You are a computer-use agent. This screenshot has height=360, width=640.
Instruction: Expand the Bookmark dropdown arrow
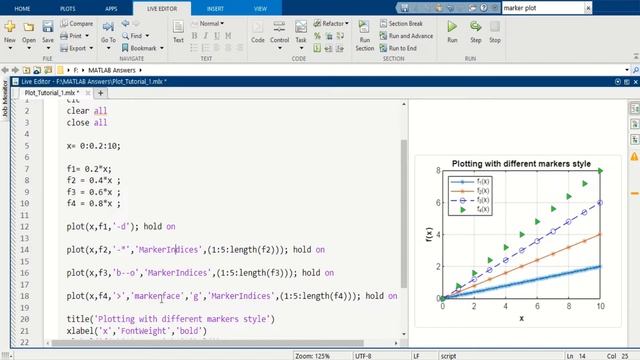coord(162,48)
